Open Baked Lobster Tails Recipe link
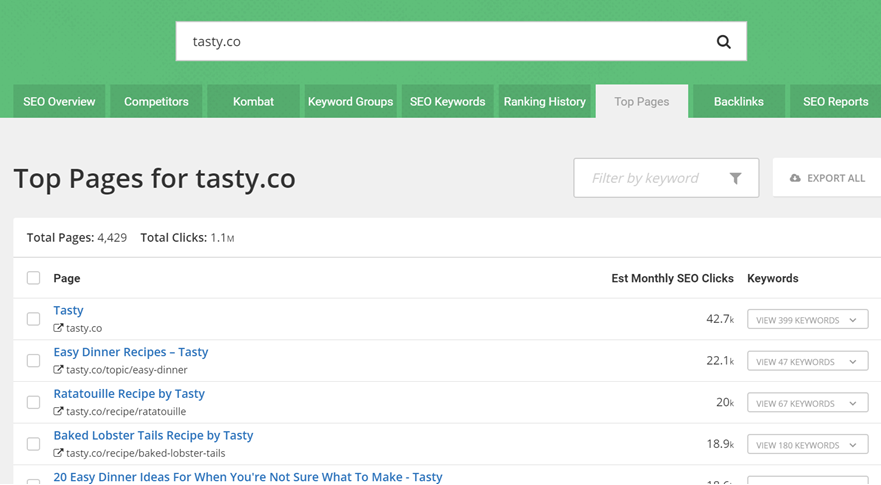The width and height of the screenshot is (881, 485). point(153,435)
